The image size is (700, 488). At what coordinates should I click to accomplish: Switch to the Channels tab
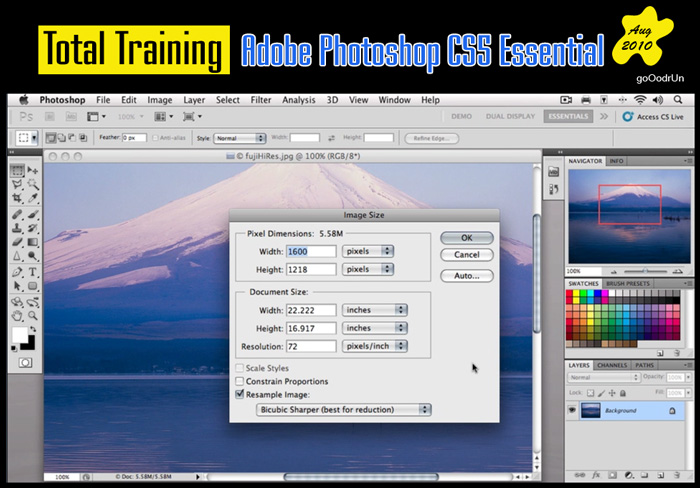pos(612,365)
